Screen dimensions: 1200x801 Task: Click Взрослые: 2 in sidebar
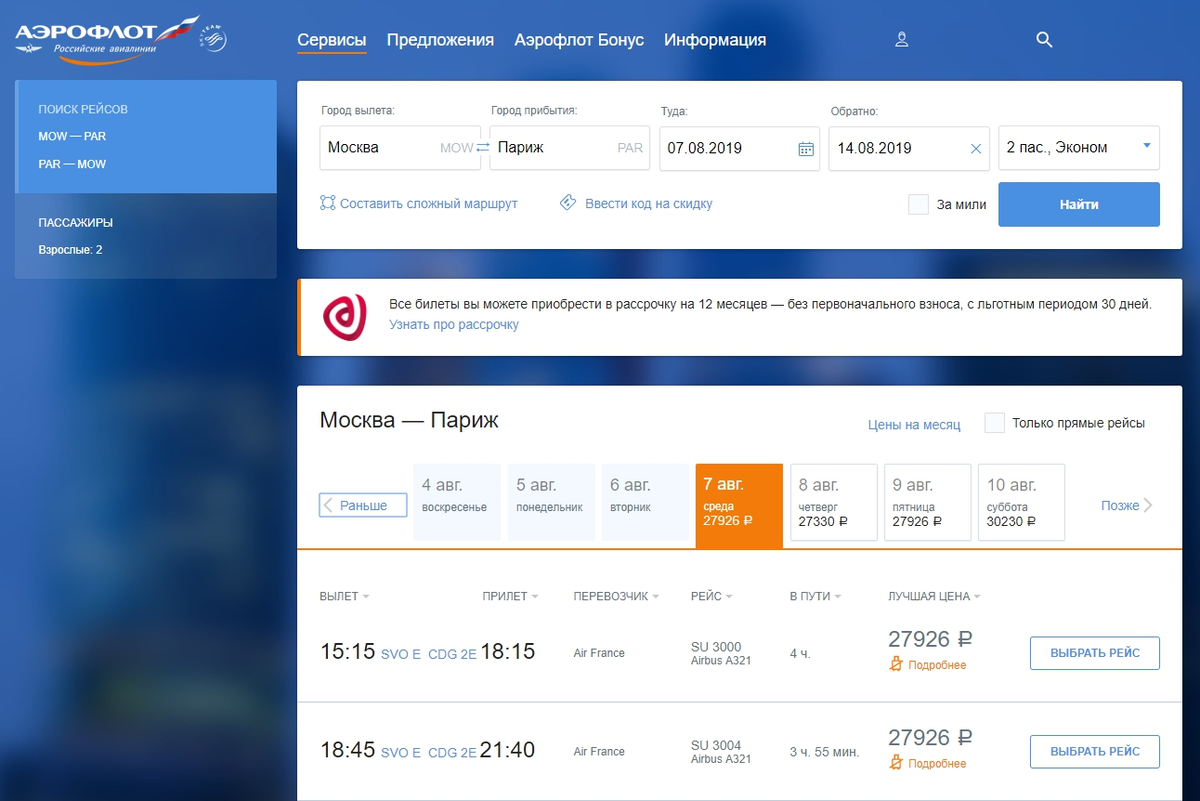coord(70,250)
